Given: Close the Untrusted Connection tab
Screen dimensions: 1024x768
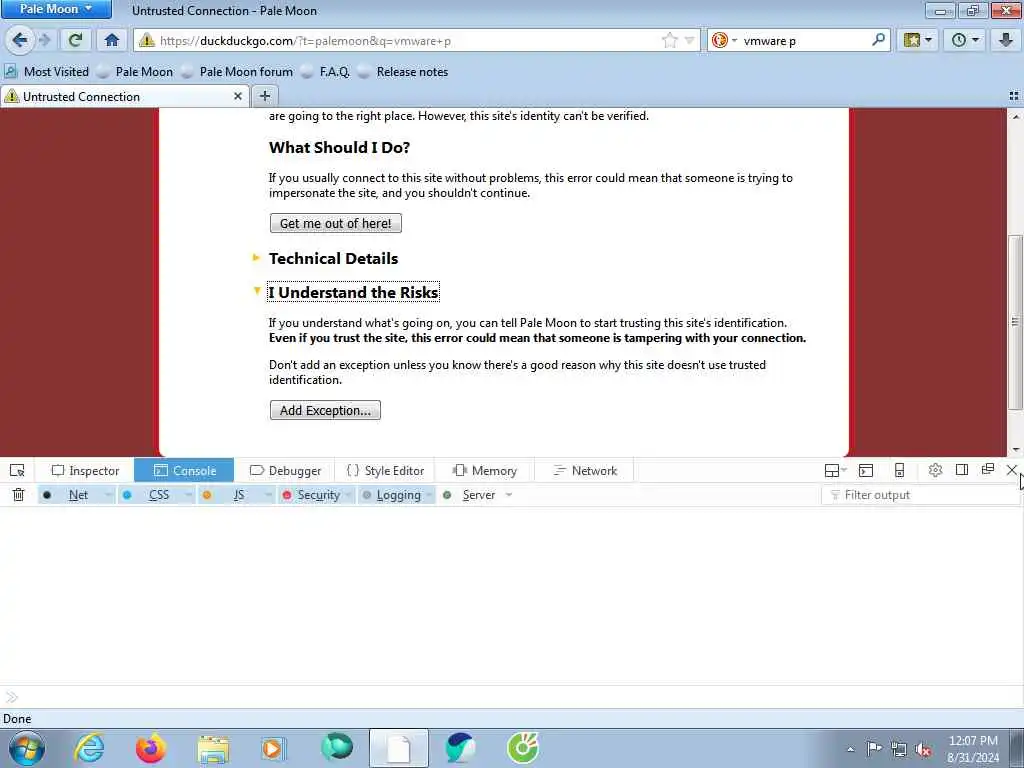Looking at the screenshot, I should 238,96.
